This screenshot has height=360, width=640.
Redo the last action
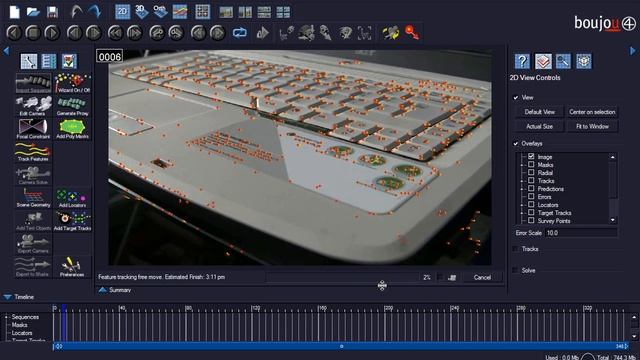pos(95,11)
